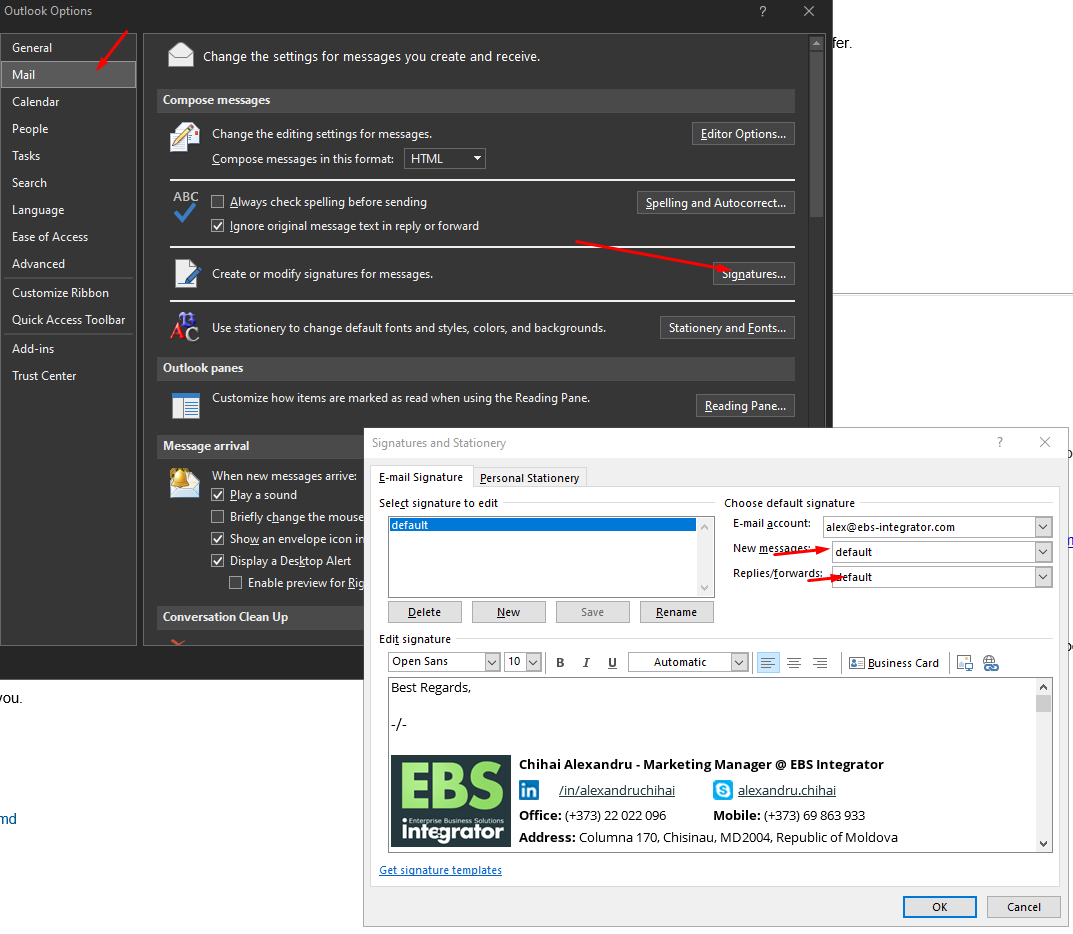
Task: Open the Automatic font color picker
Action: pyautogui.click(x=739, y=662)
